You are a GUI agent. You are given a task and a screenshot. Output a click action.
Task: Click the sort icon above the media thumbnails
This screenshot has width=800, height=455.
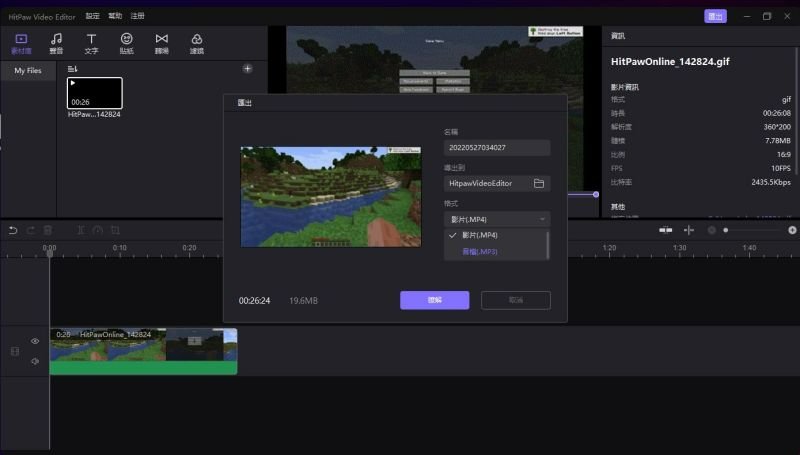pos(72,68)
